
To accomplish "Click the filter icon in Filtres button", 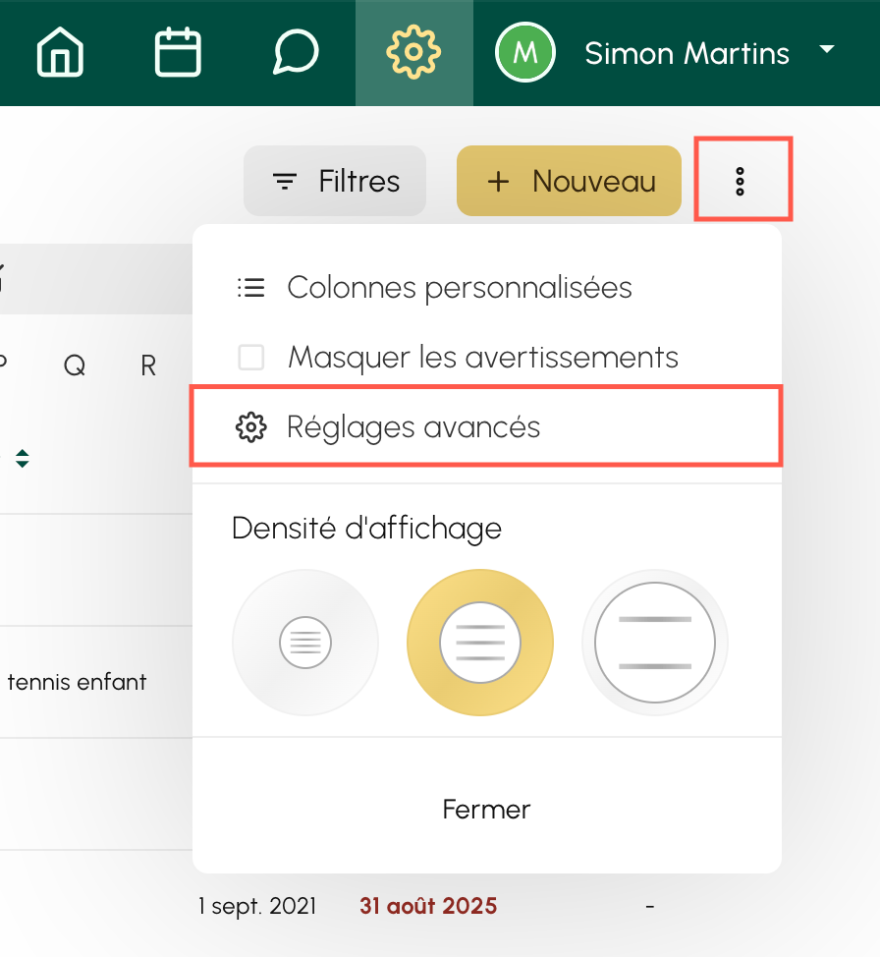I will click(285, 181).
